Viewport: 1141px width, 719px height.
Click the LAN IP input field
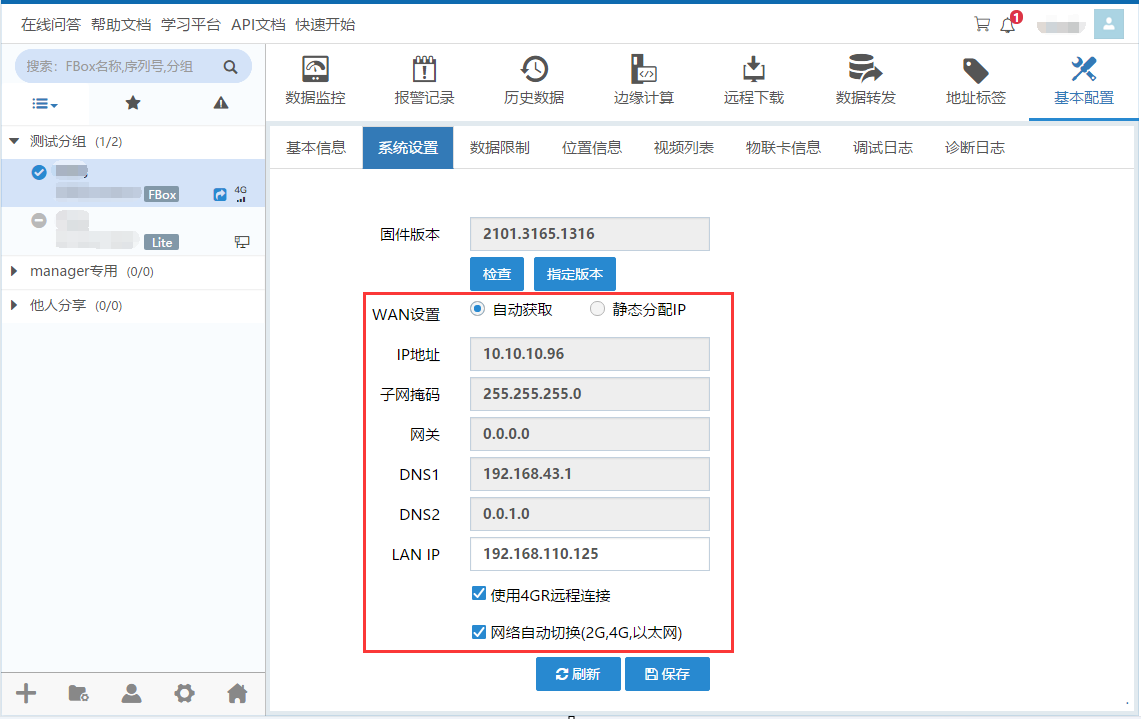[x=589, y=554]
